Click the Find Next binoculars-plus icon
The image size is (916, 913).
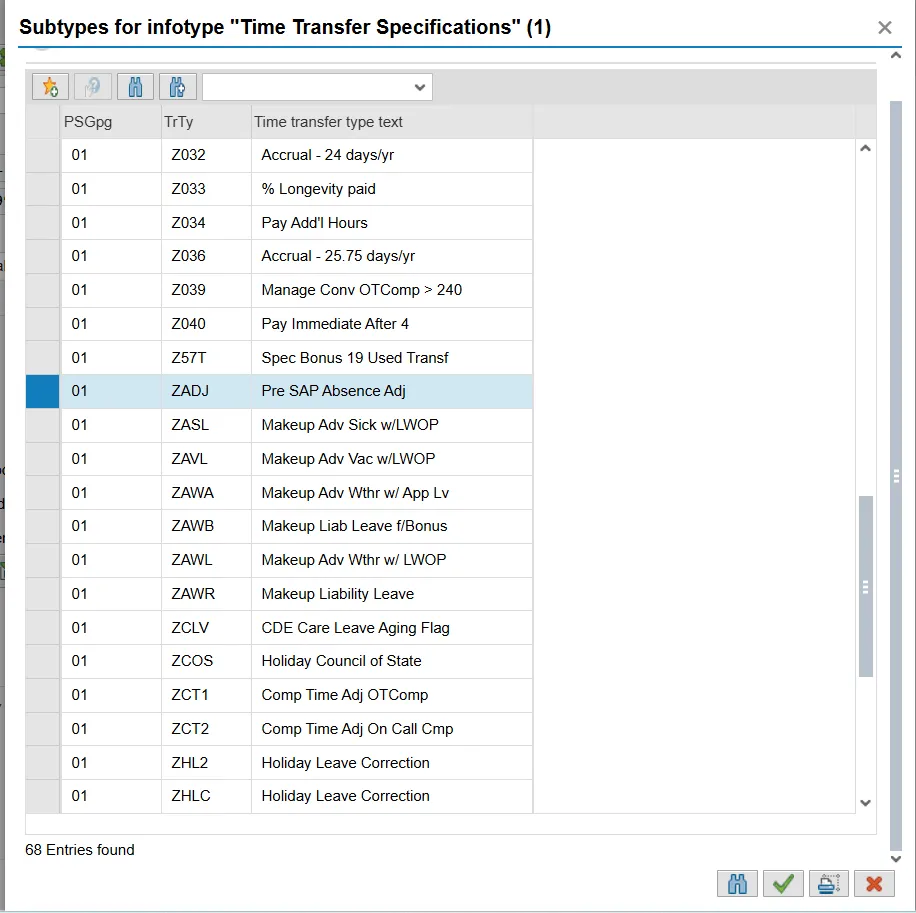178,87
